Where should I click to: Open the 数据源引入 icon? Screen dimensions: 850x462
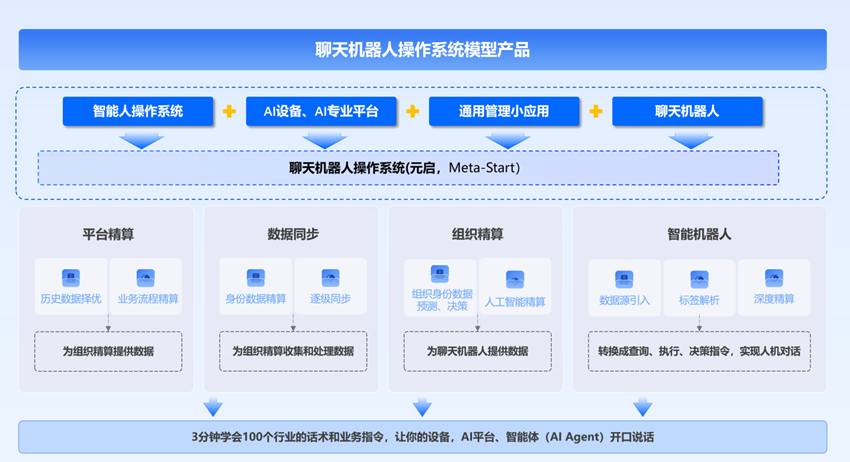[x=624, y=279]
